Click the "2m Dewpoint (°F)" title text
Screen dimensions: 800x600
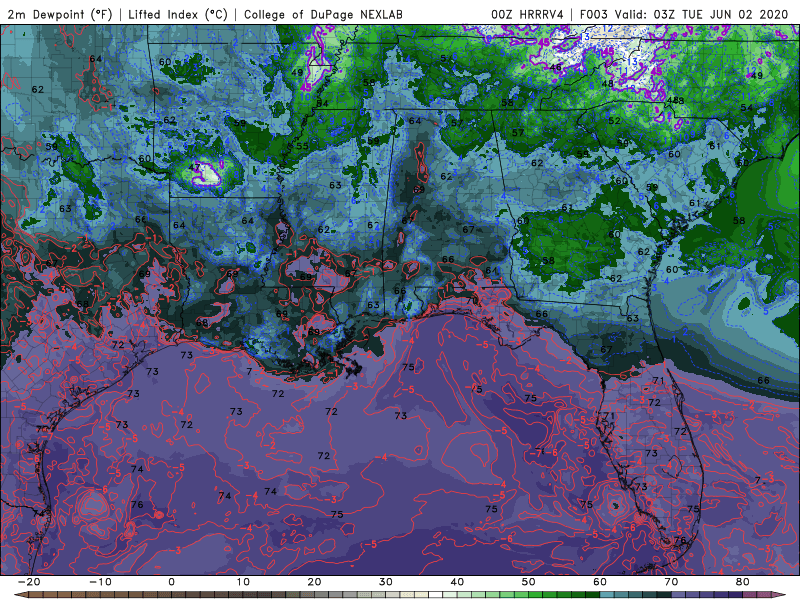coord(60,14)
